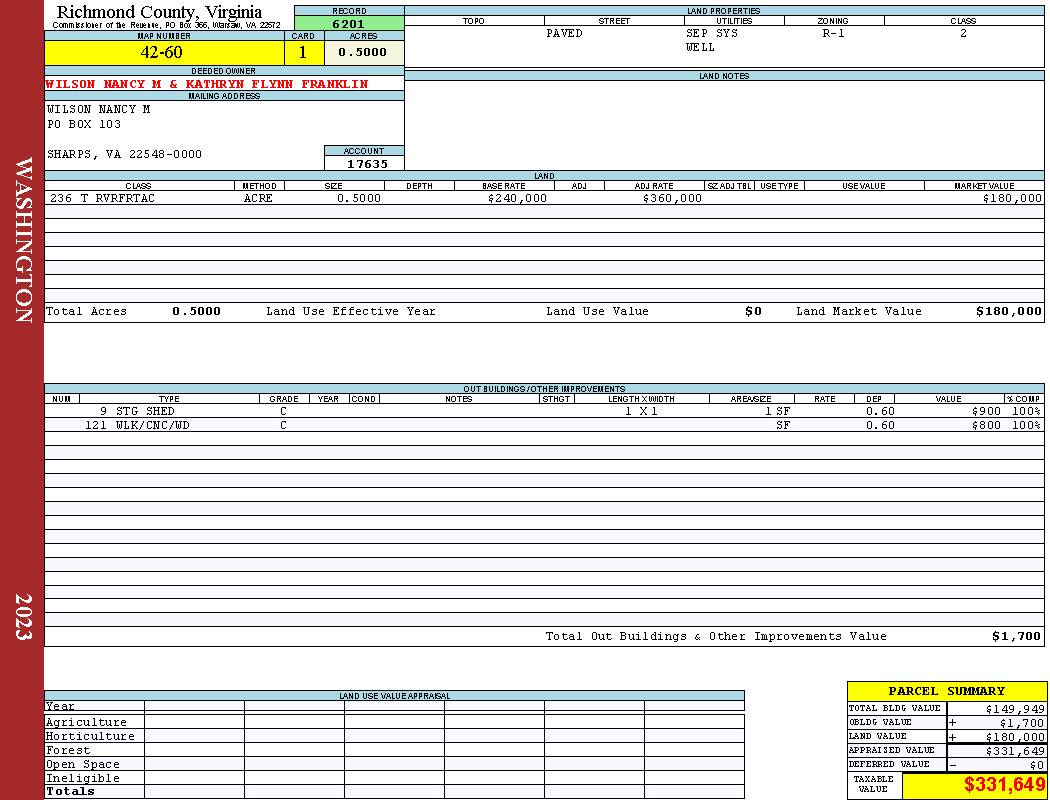This screenshot has width=1050, height=800.
Task: Click the Land Use Effective Year label
Action: point(351,311)
